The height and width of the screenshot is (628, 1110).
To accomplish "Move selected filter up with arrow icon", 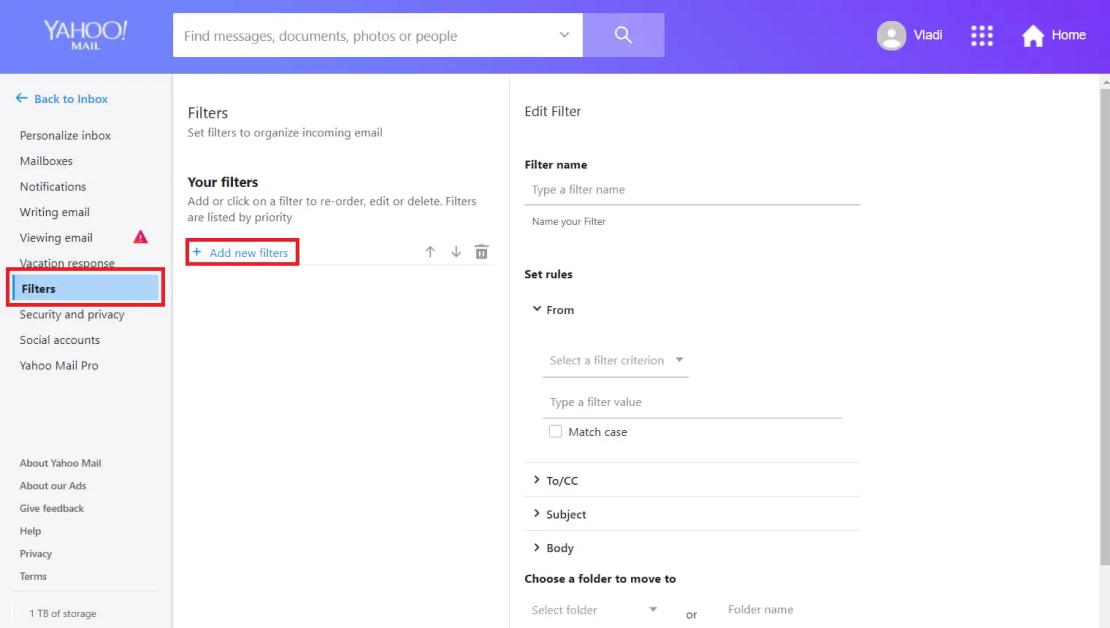I will tap(430, 251).
